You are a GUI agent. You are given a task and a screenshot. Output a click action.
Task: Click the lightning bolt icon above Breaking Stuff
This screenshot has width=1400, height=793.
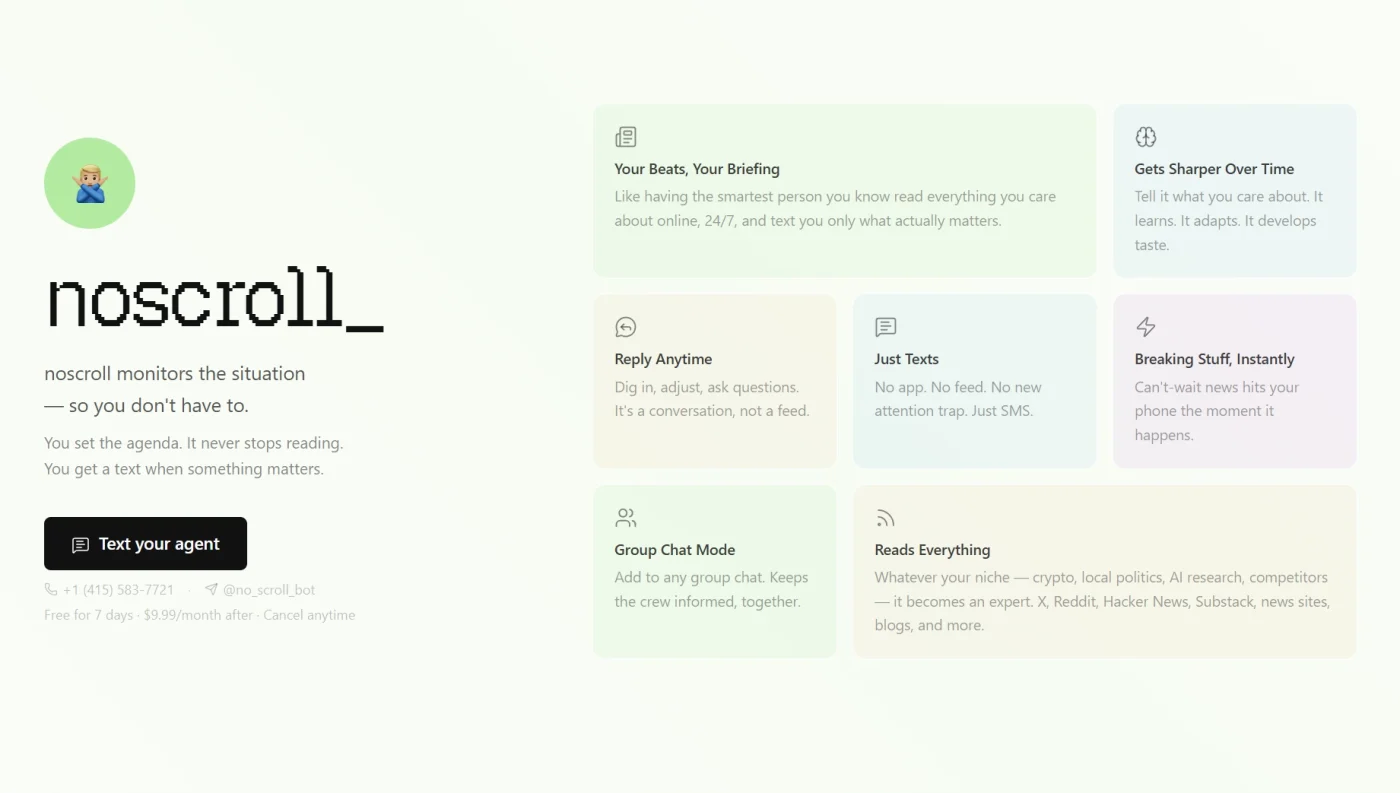(1146, 327)
